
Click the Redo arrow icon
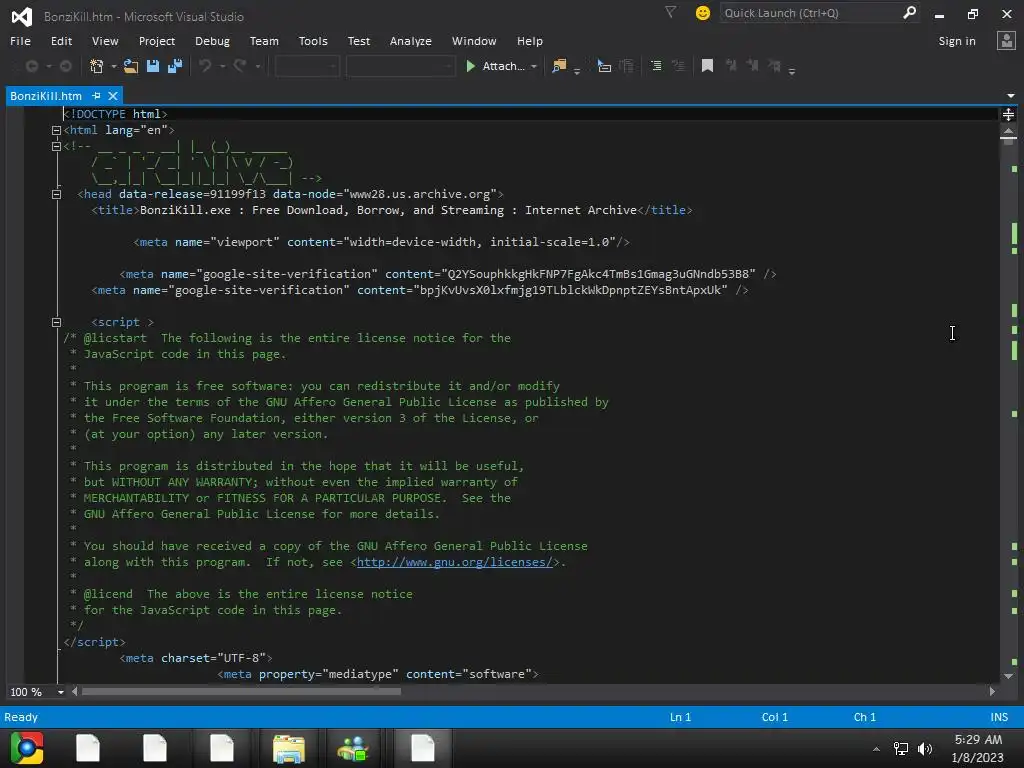click(x=240, y=66)
